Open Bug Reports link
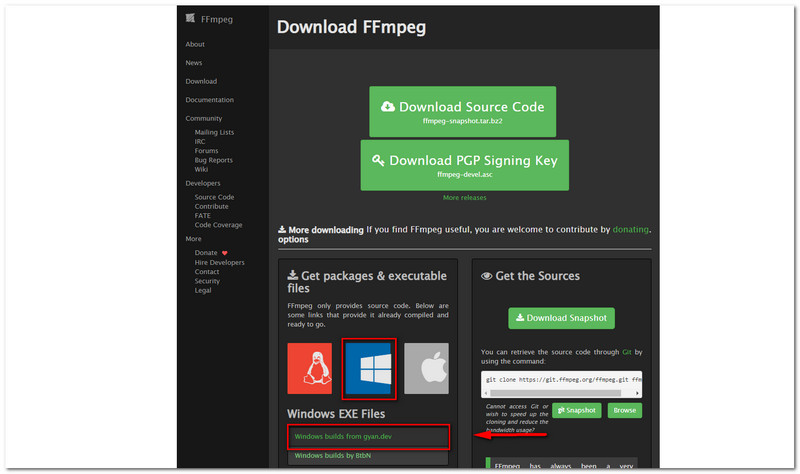800x474 pixels. tap(213, 160)
